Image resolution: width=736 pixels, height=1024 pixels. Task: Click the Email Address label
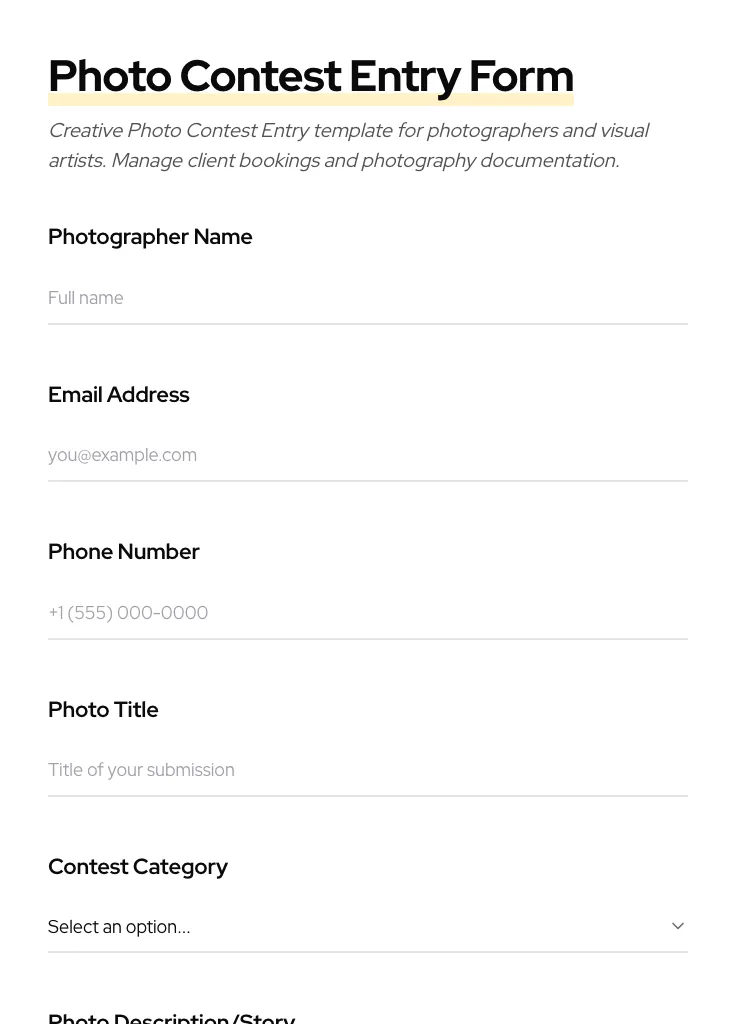119,395
